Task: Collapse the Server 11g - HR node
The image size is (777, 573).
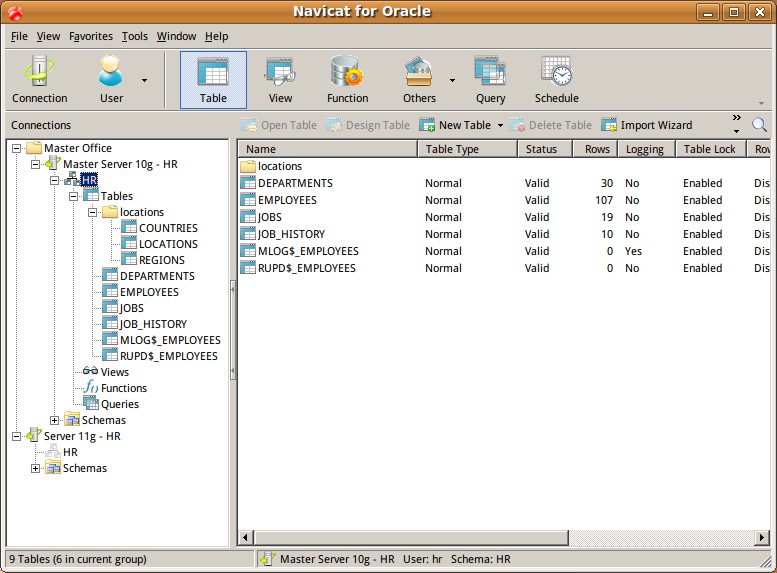Action: (16, 436)
